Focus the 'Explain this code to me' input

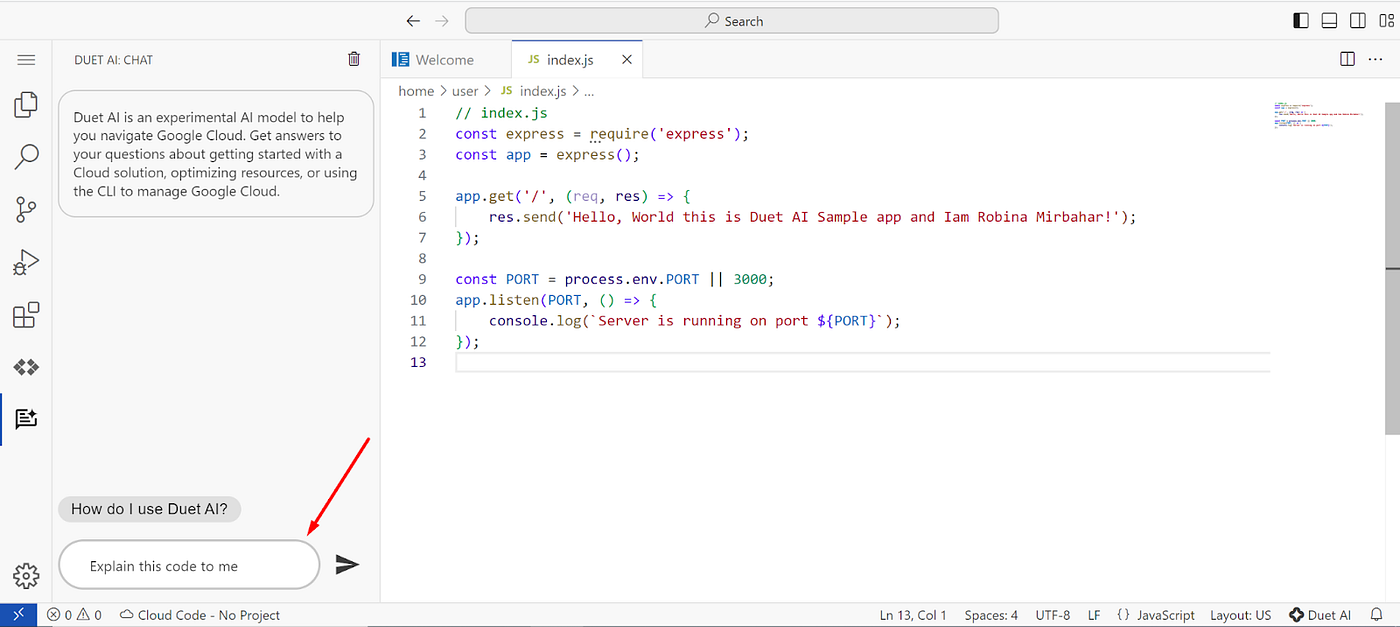point(189,566)
